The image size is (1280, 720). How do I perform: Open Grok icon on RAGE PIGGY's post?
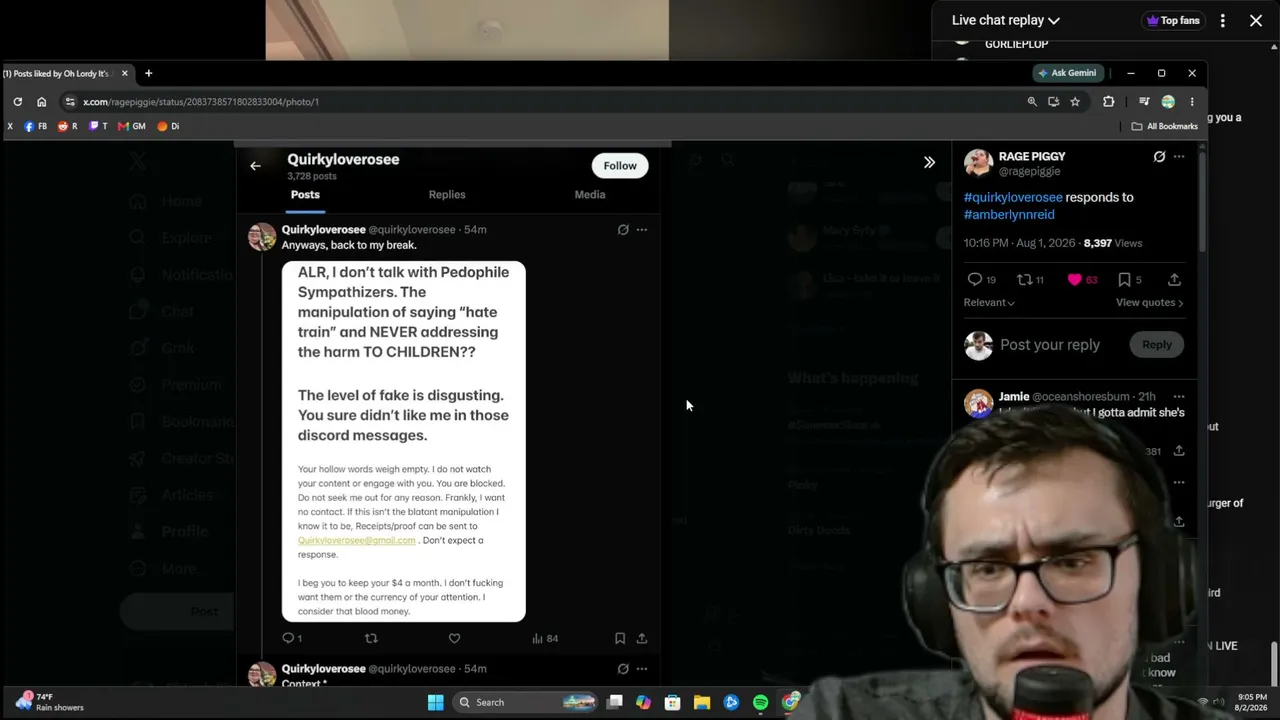pyautogui.click(x=1159, y=157)
